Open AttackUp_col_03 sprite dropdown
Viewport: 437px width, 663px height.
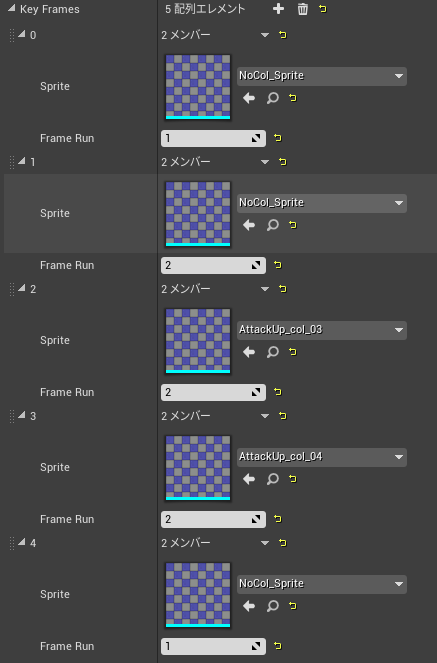click(322, 330)
